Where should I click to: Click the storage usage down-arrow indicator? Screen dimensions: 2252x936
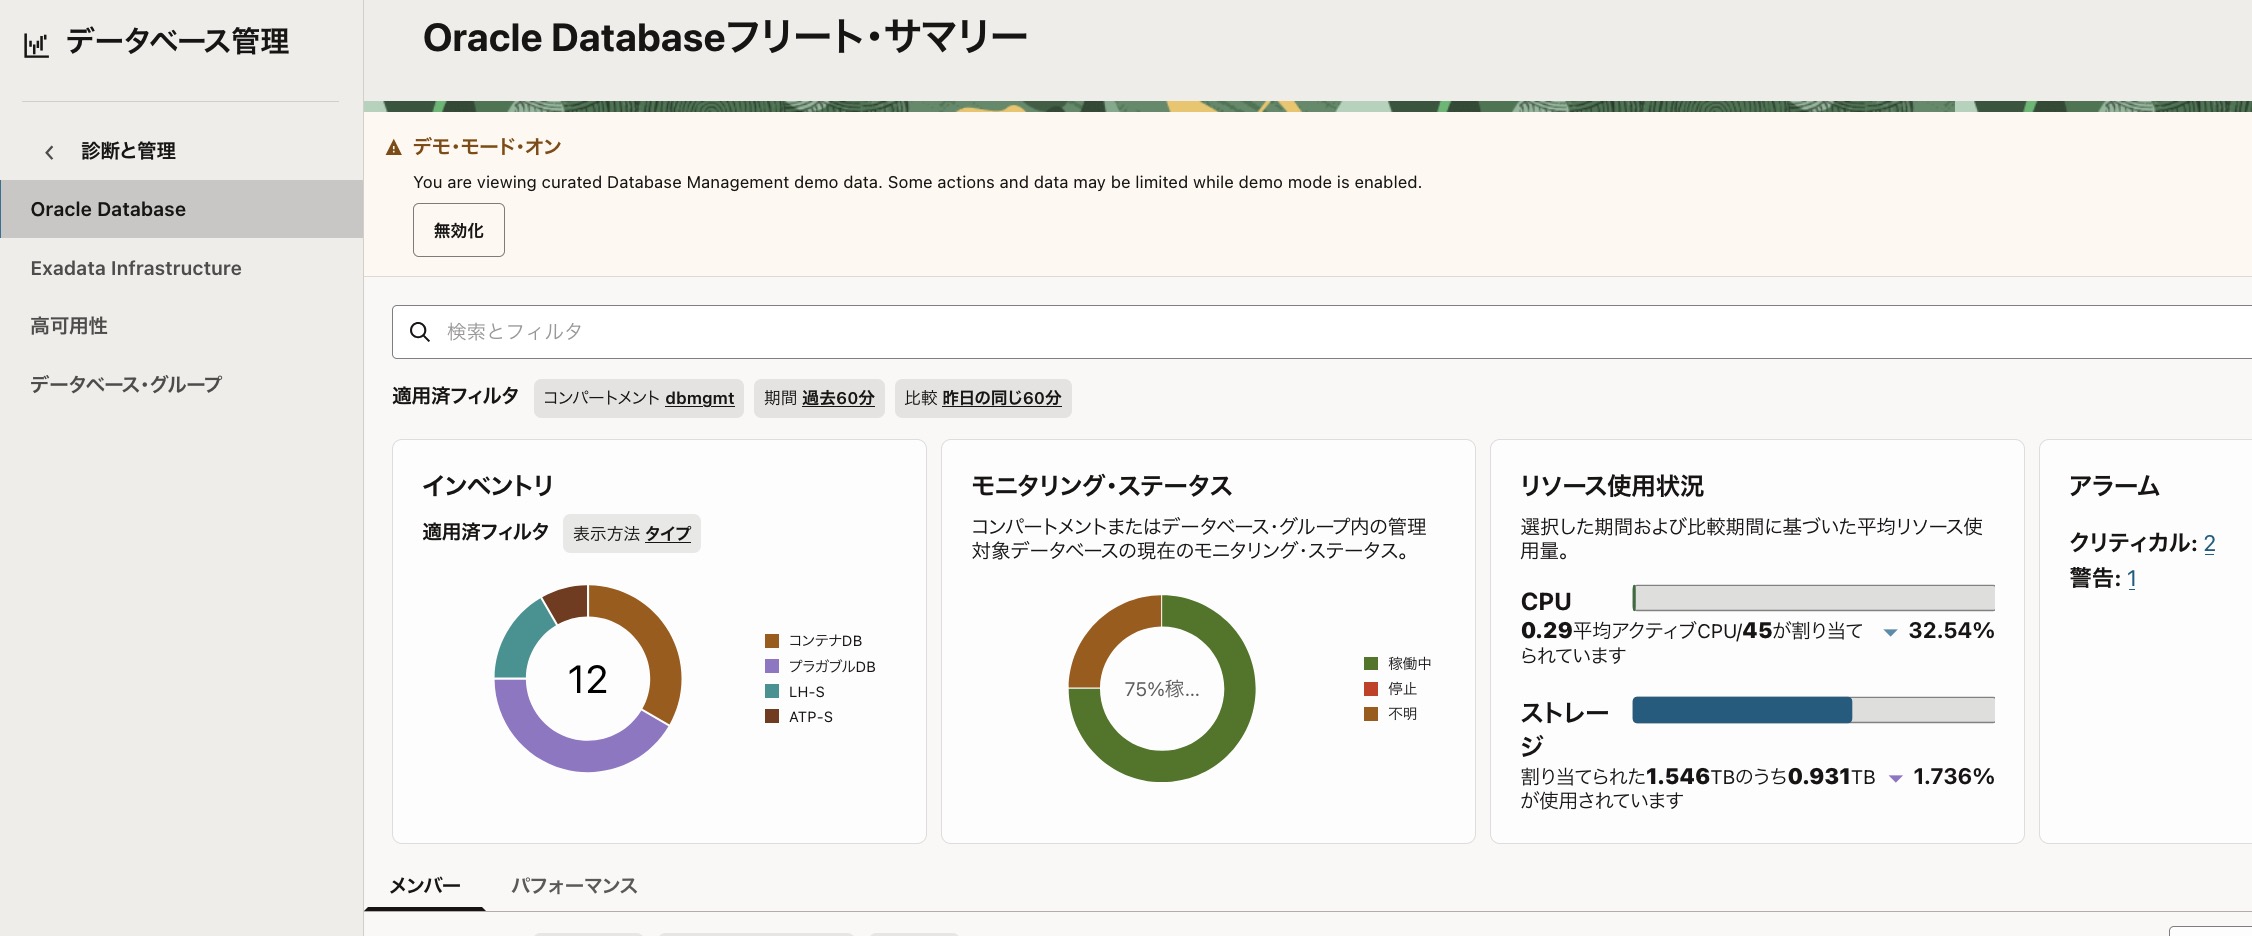coord(1895,778)
